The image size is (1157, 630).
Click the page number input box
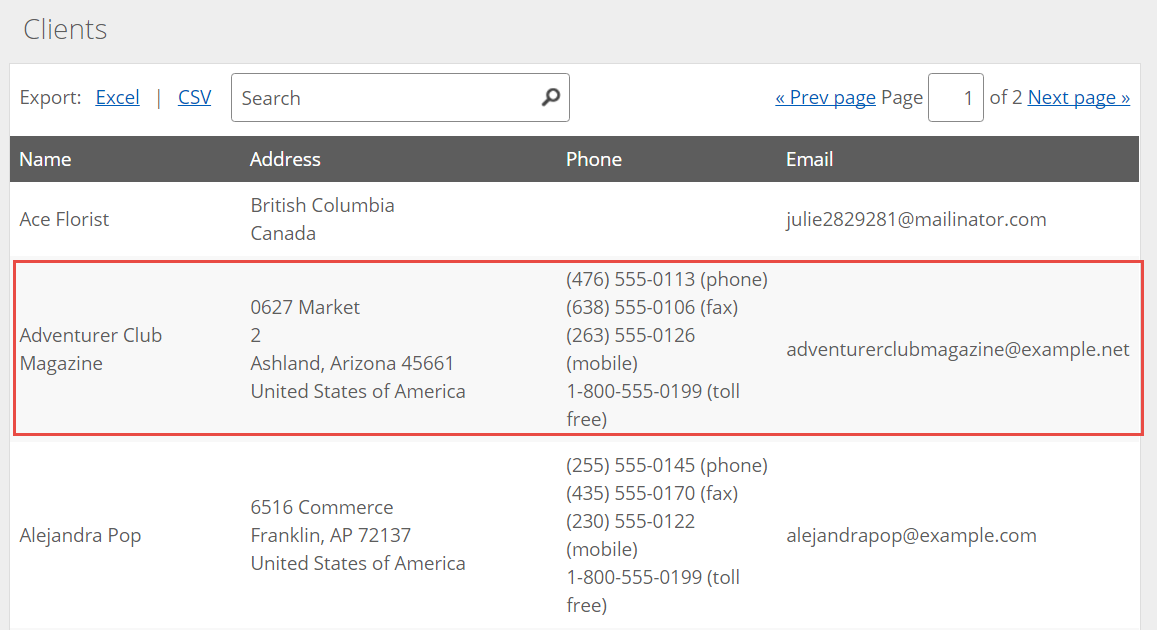956,97
